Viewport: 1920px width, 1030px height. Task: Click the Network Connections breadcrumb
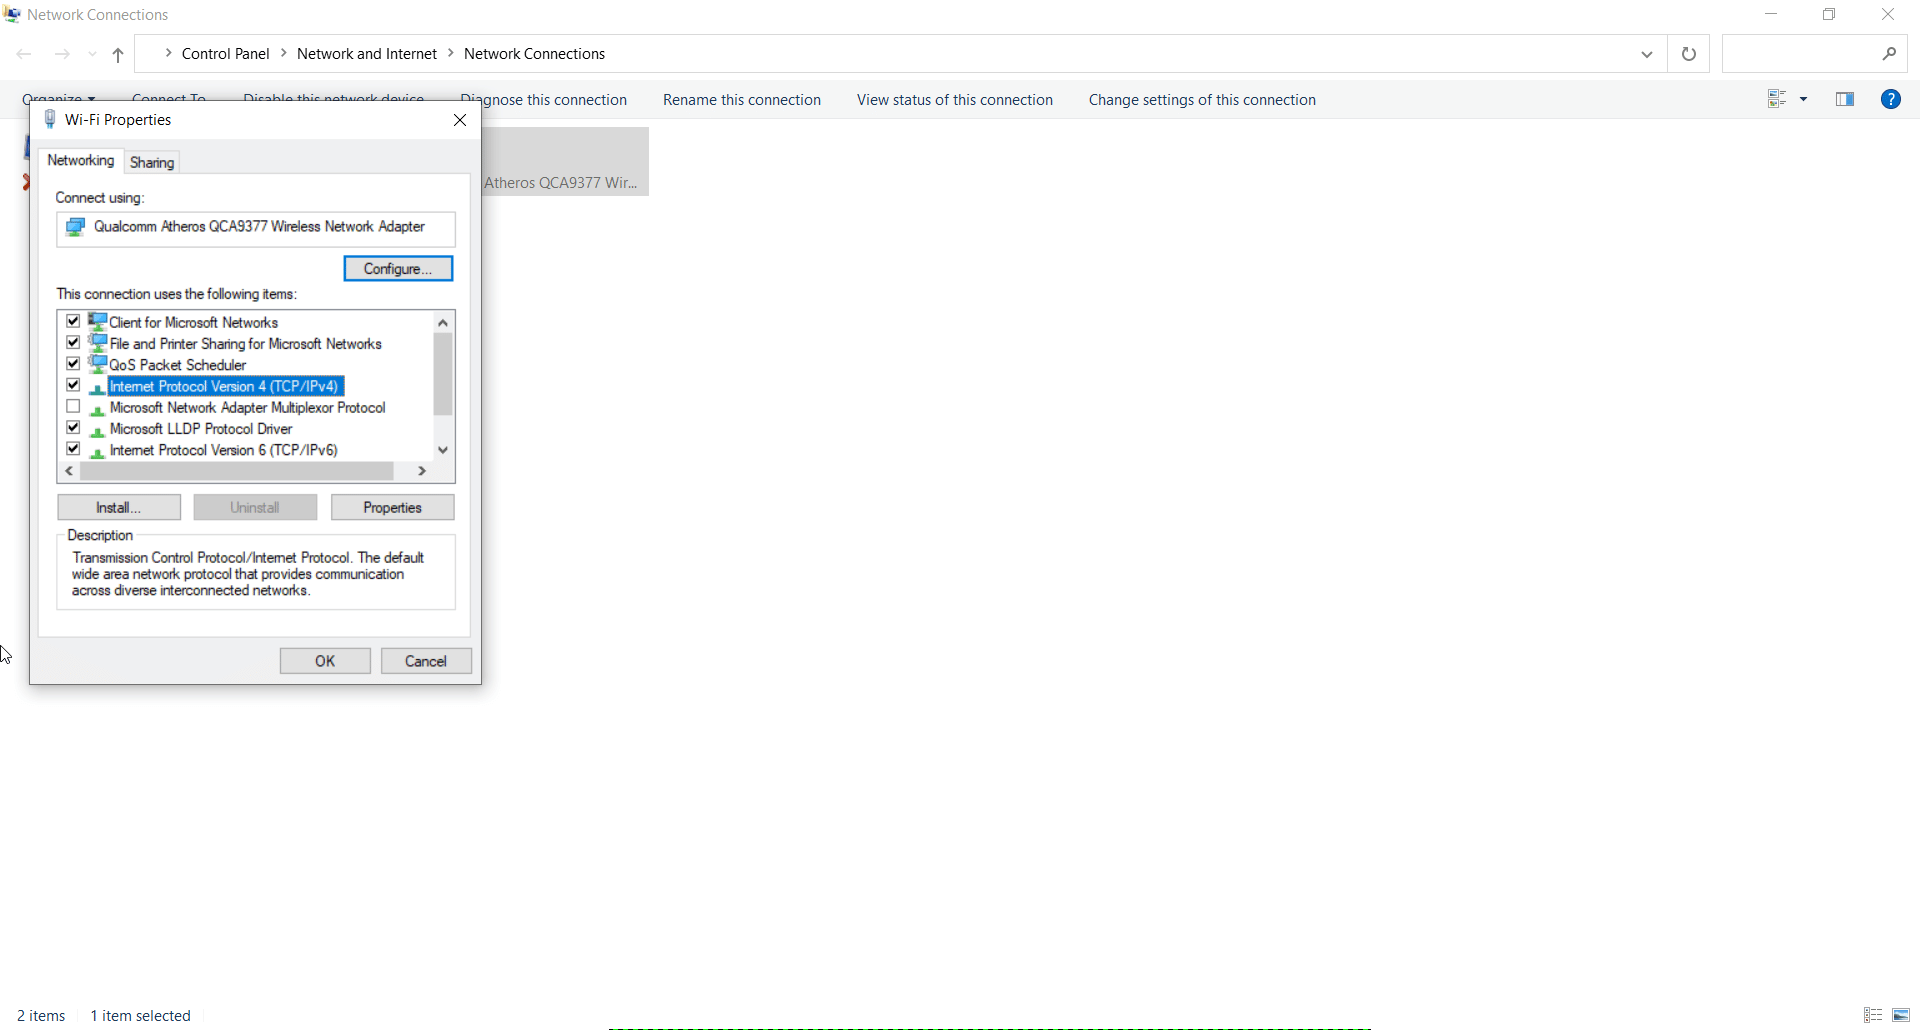click(x=535, y=54)
